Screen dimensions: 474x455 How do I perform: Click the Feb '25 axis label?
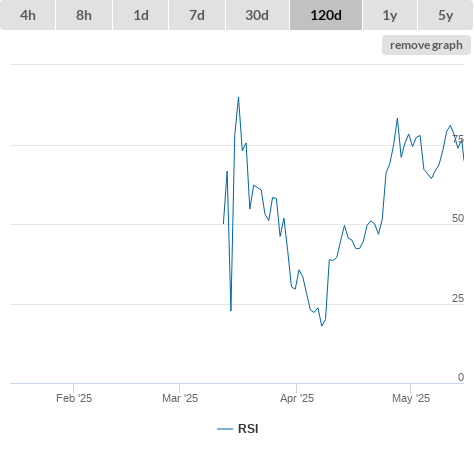click(74, 398)
